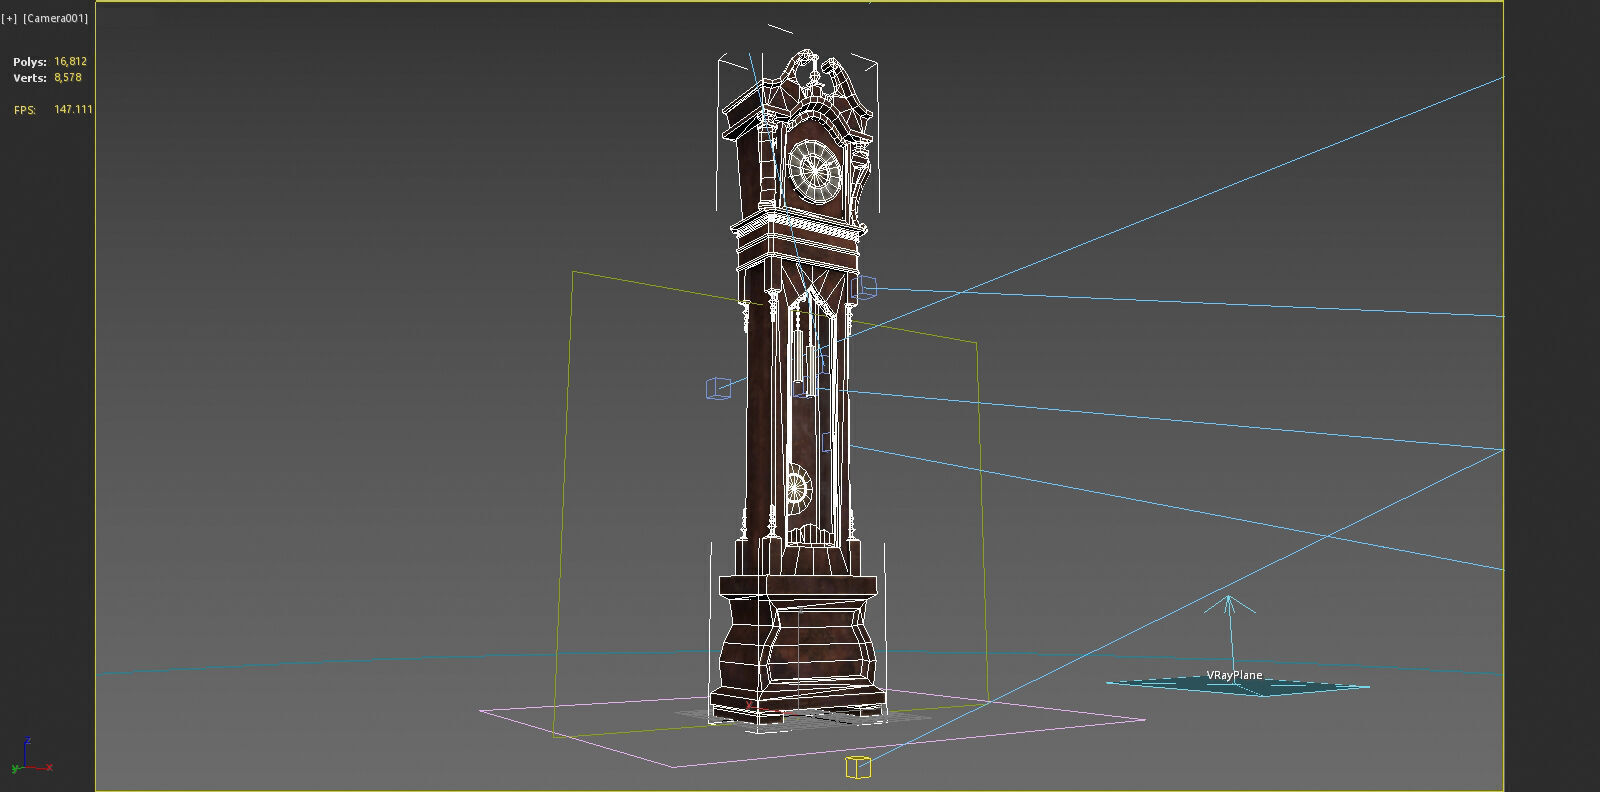Open the [Camera001] viewport view menu
This screenshot has height=792, width=1600.
(x=56, y=18)
